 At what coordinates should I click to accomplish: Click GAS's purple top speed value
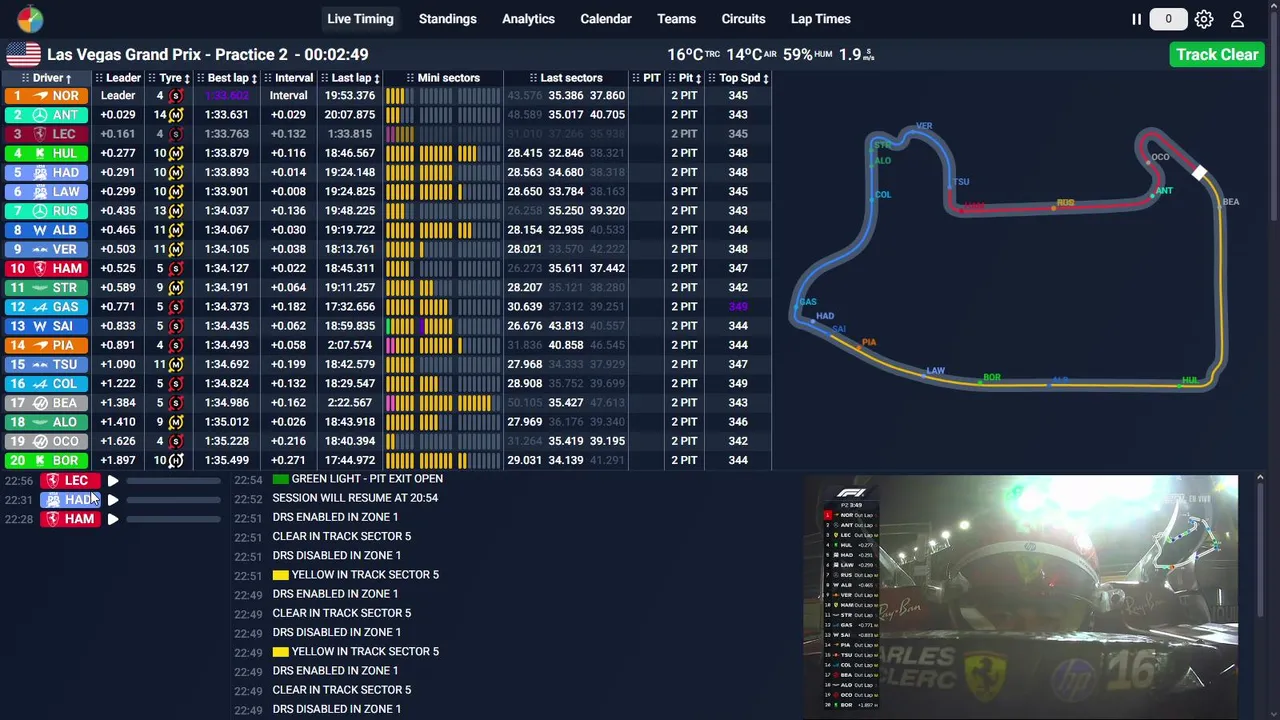coord(738,307)
